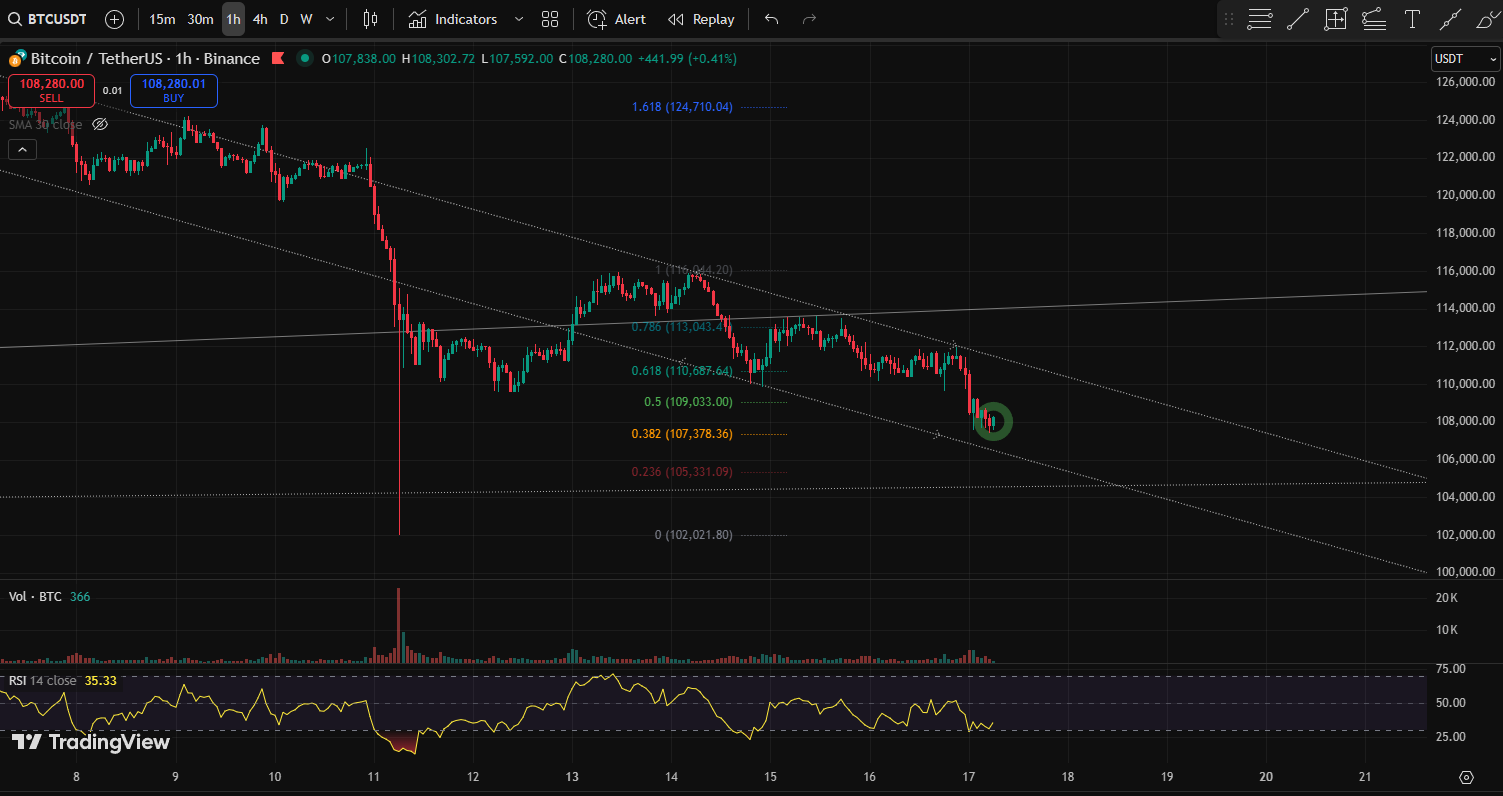The height and width of the screenshot is (796, 1503).
Task: Open the USDT currency dropdown
Action: pos(1465,59)
